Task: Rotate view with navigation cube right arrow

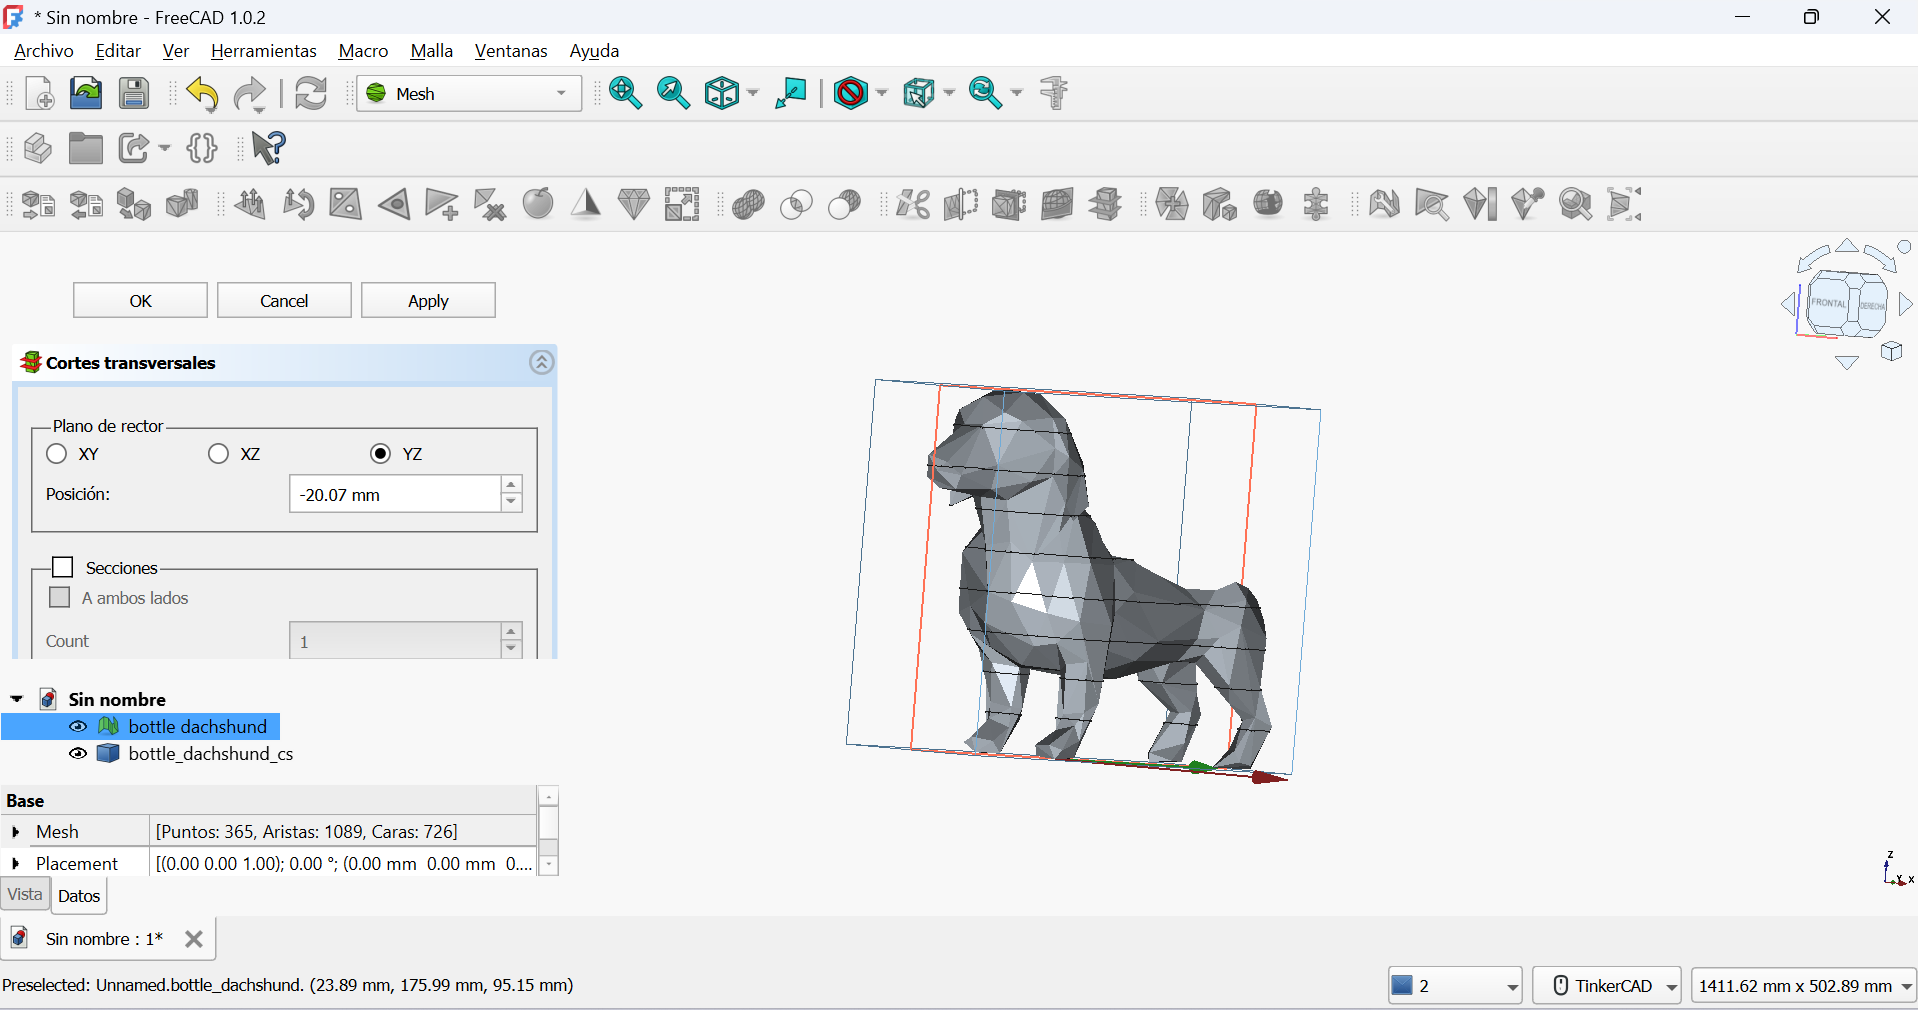Action: (1906, 305)
